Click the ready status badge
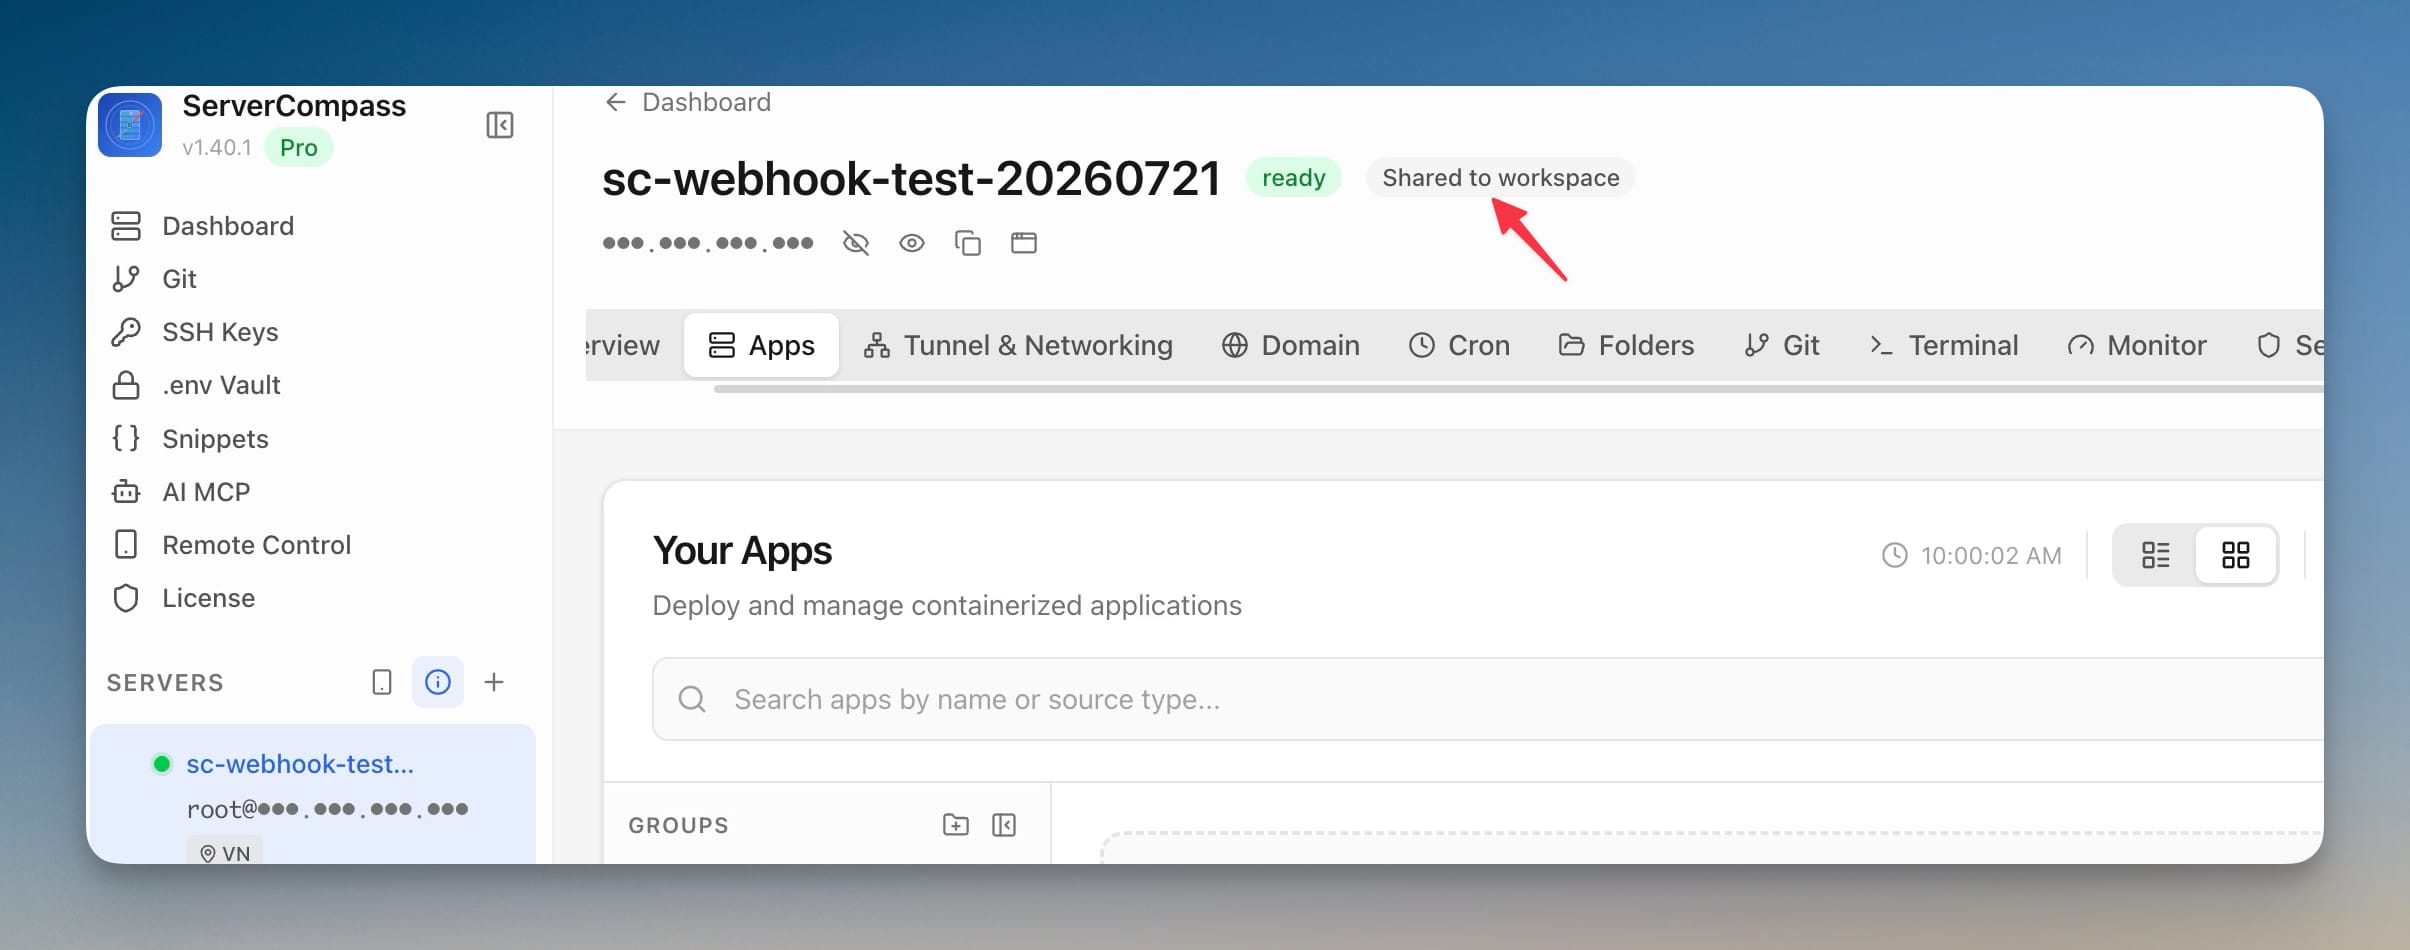The width and height of the screenshot is (2410, 950). 1293,178
